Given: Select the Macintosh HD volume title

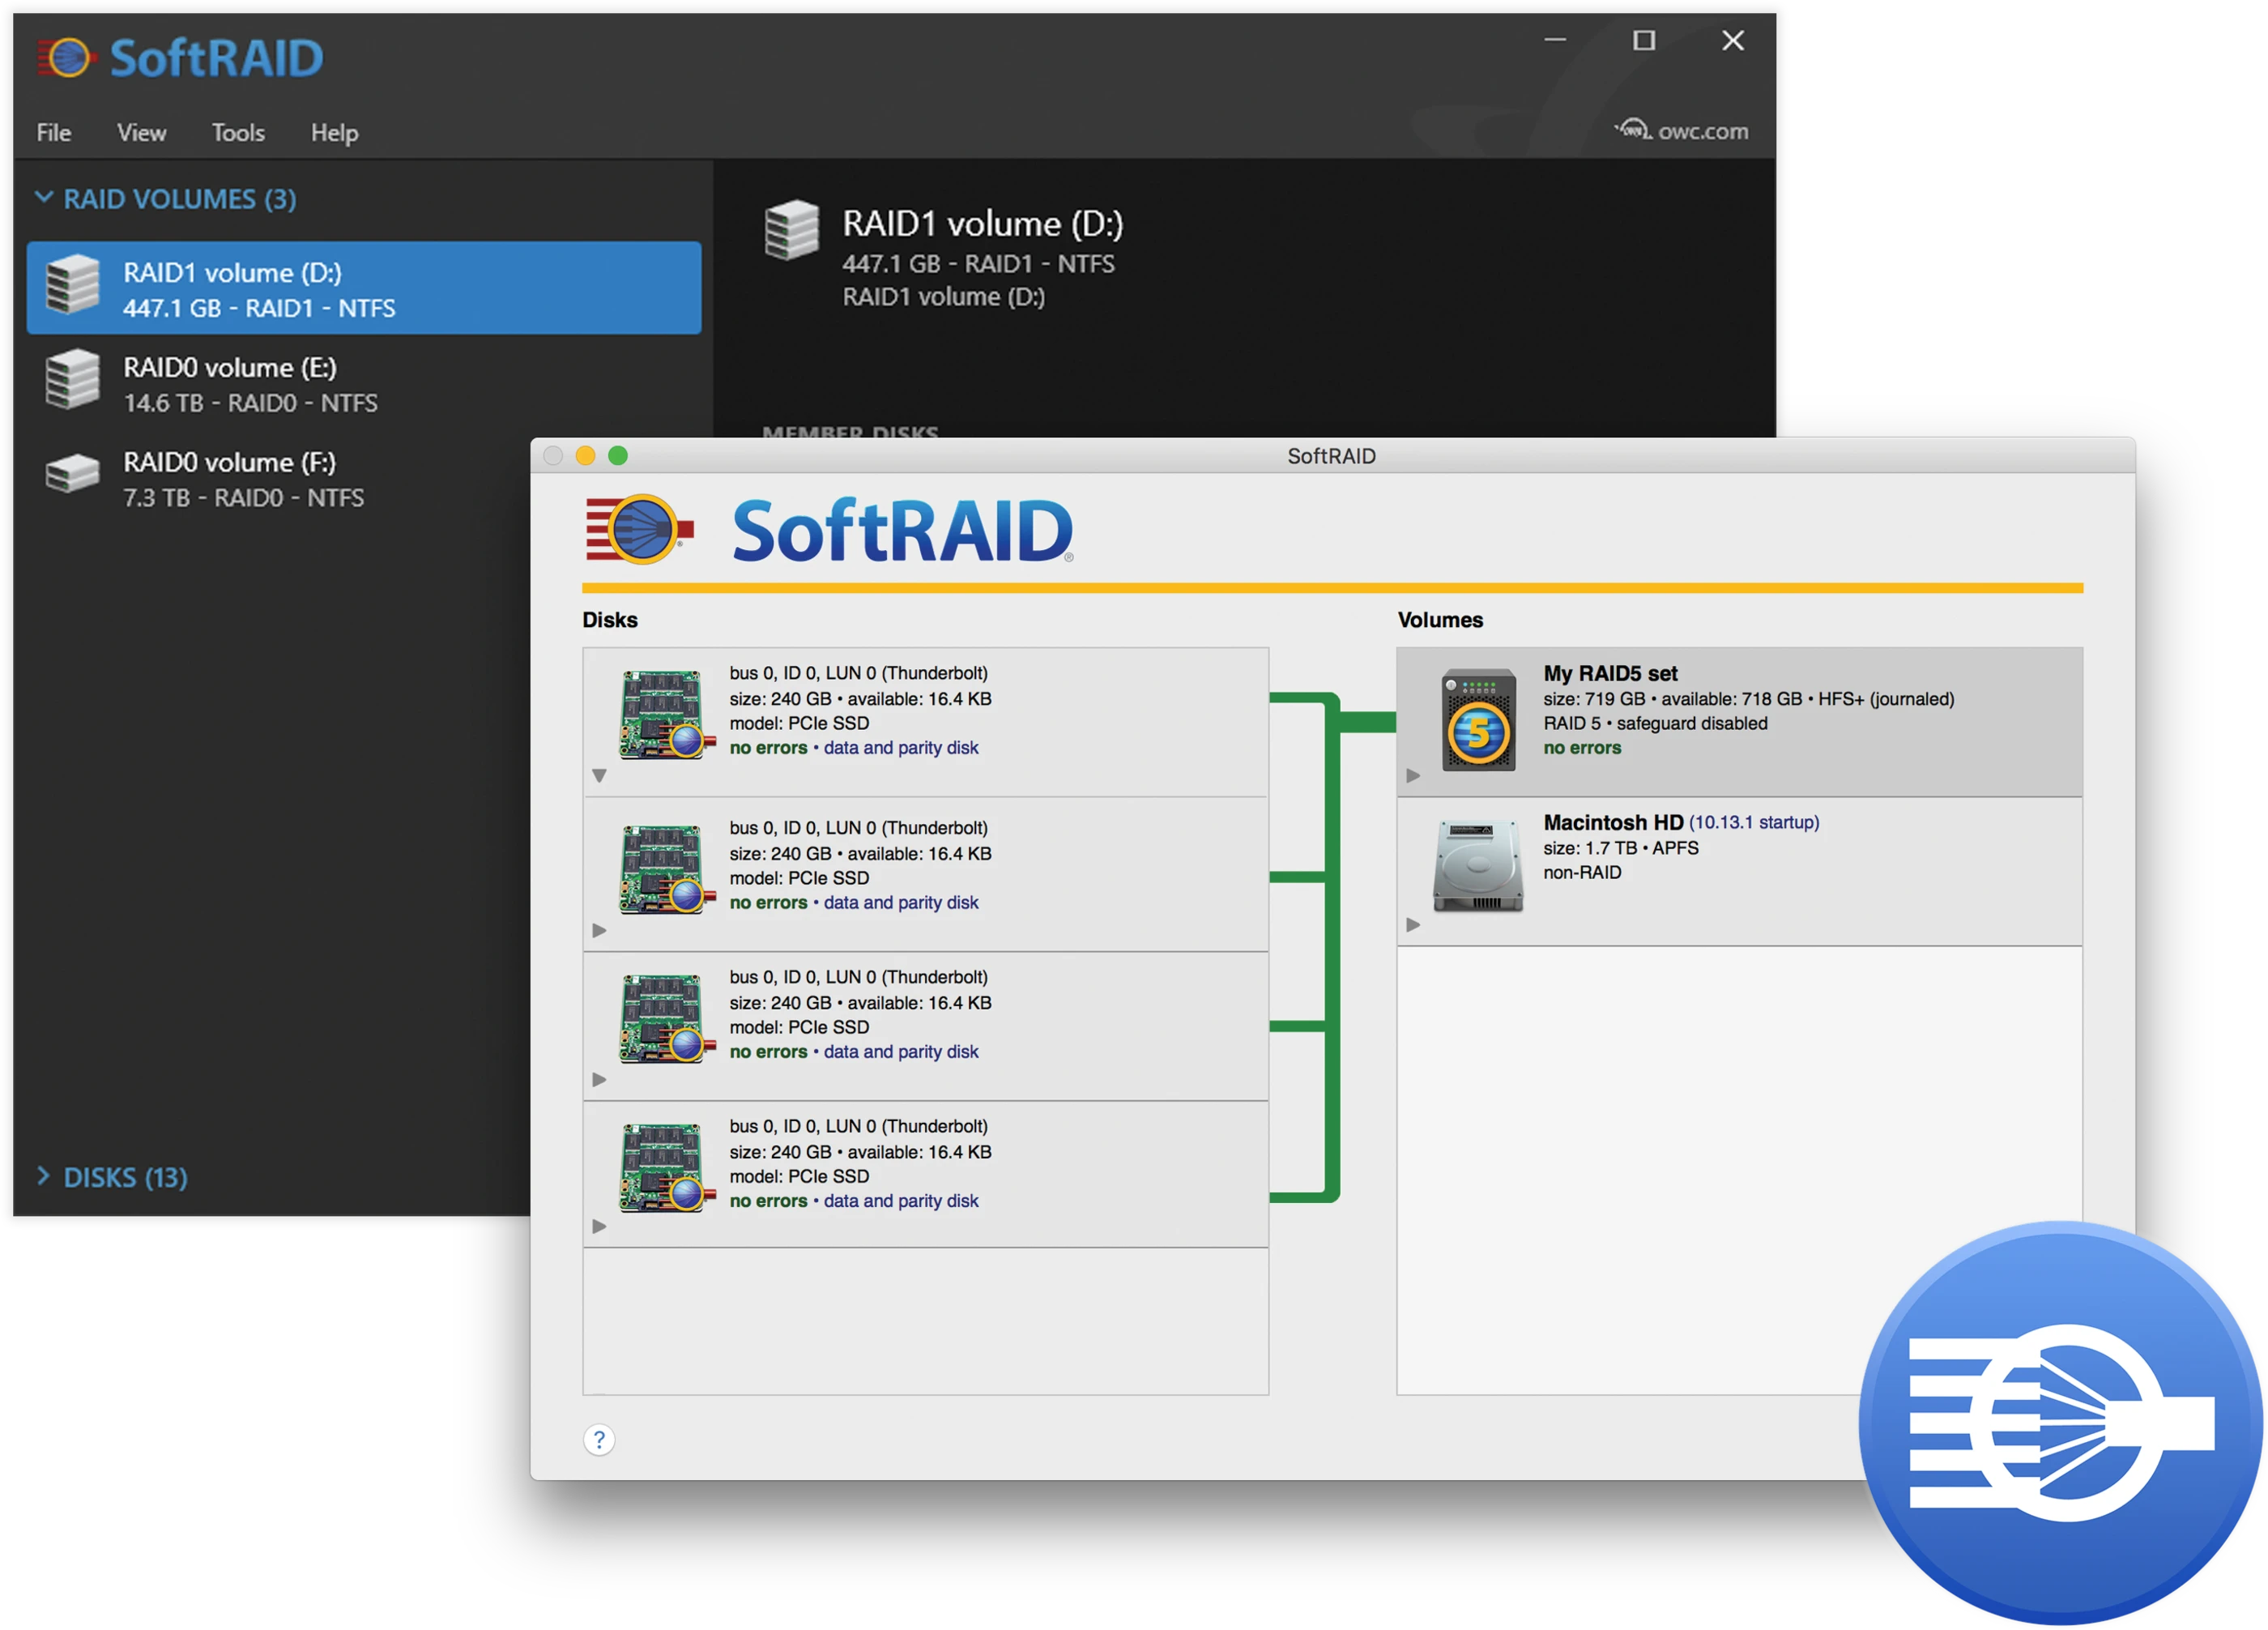Looking at the screenshot, I should (x=1613, y=822).
